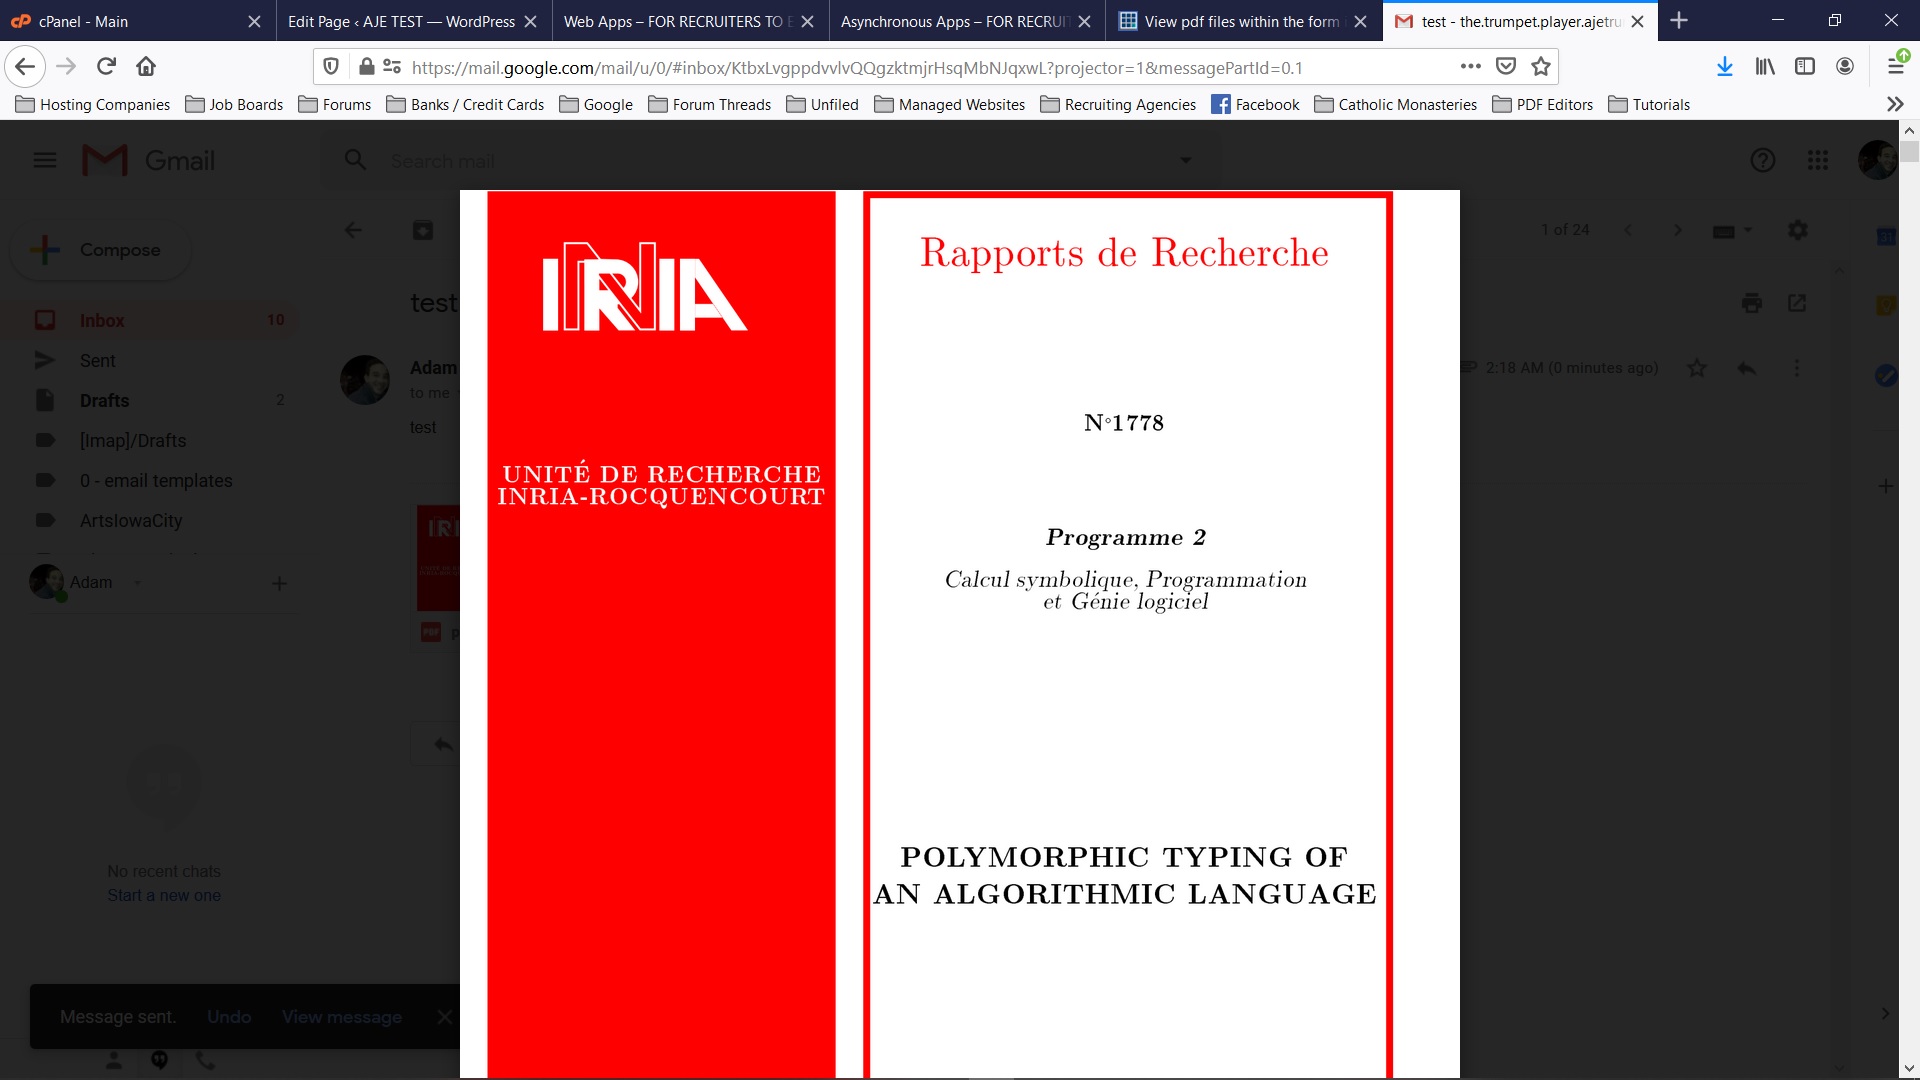Click Firefox downloads arrow icon

pyautogui.click(x=1724, y=67)
